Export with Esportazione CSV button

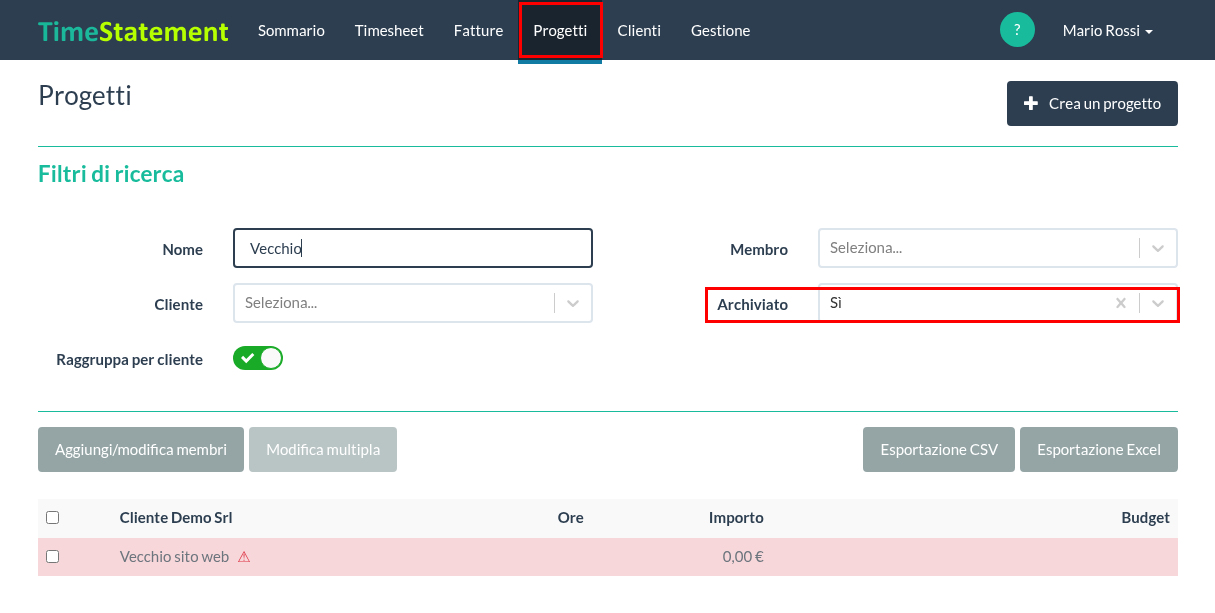(x=939, y=449)
